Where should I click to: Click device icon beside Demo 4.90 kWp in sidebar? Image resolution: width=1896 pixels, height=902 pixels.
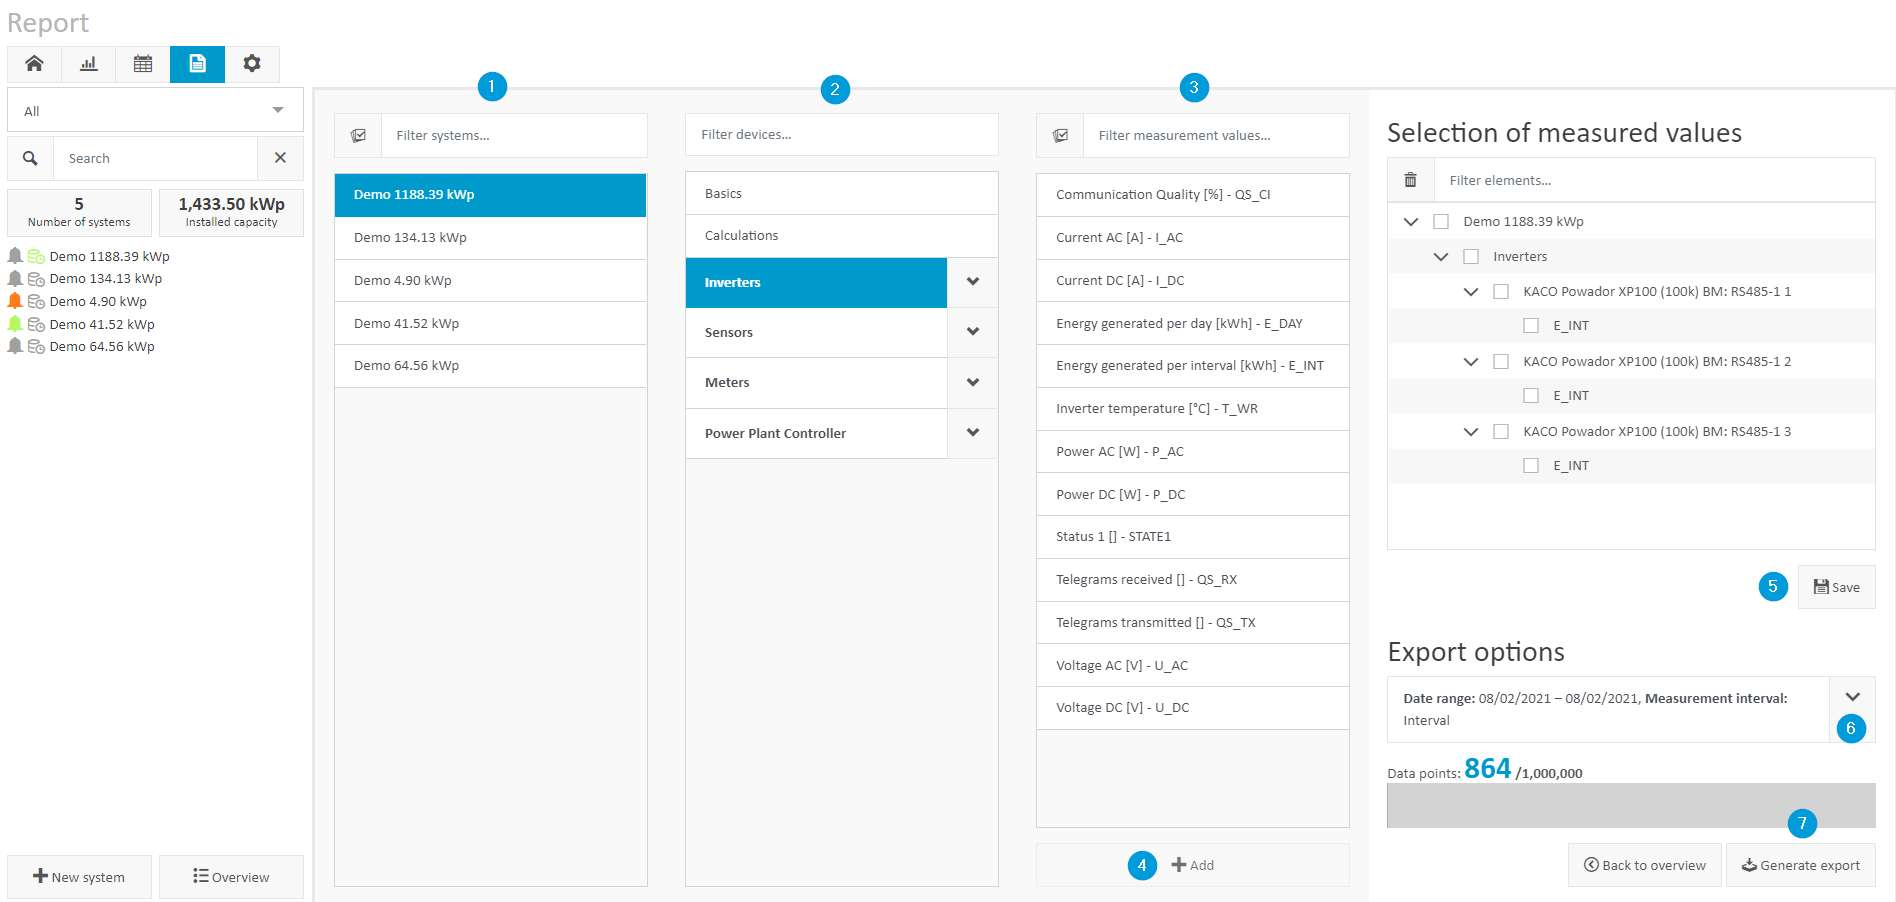point(36,301)
